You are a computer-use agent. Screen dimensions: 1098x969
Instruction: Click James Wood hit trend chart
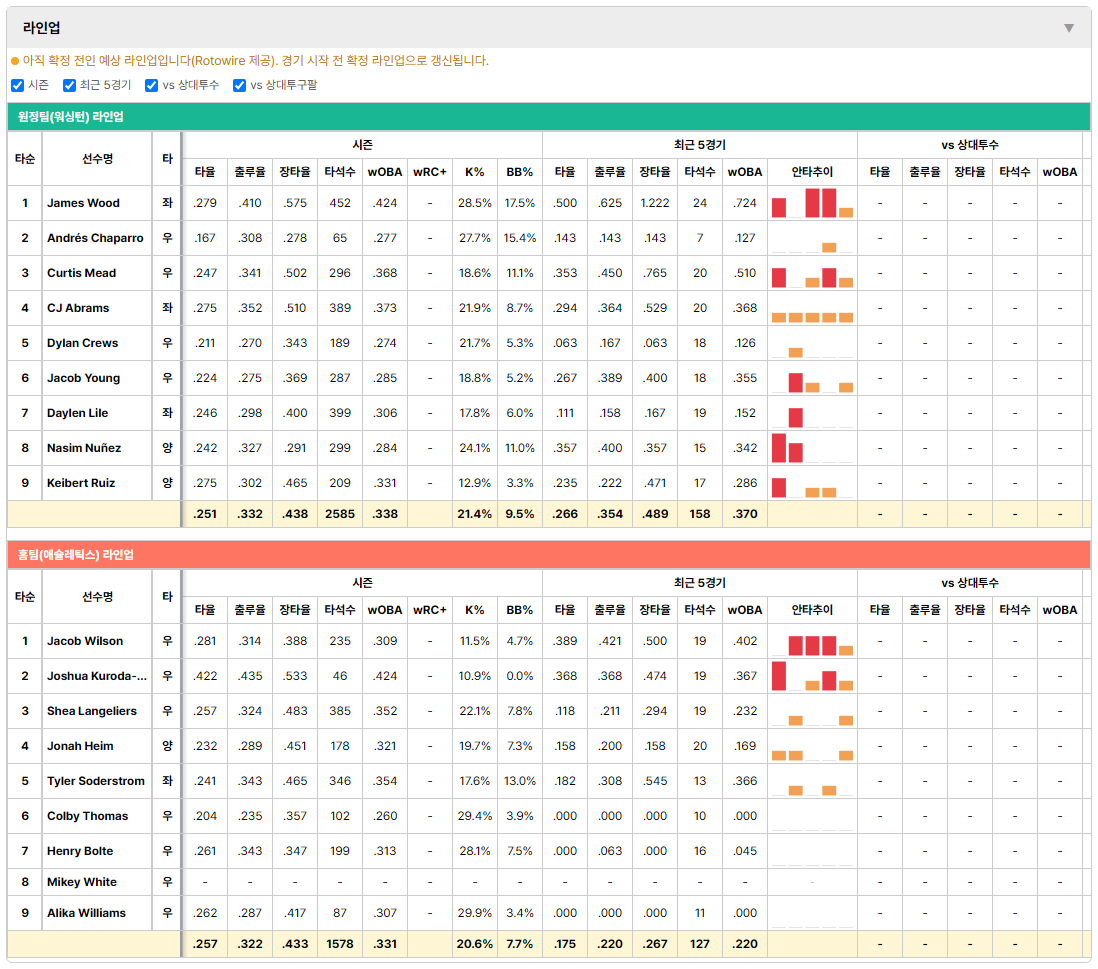click(812, 203)
